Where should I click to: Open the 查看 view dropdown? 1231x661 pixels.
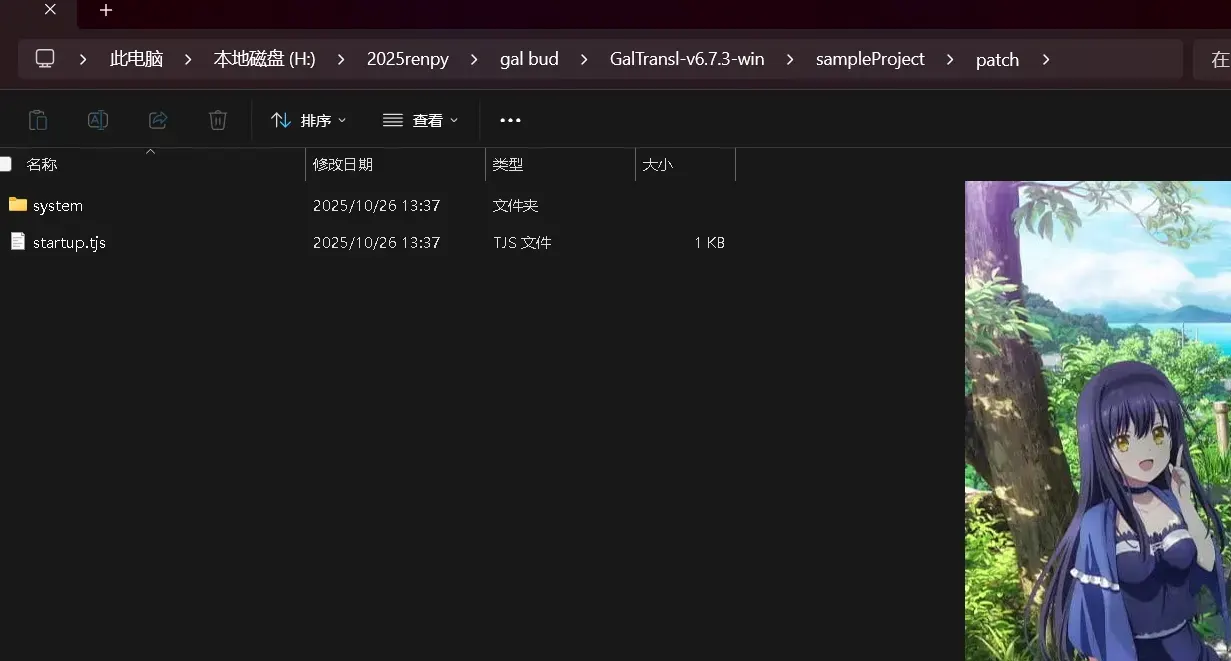421,120
